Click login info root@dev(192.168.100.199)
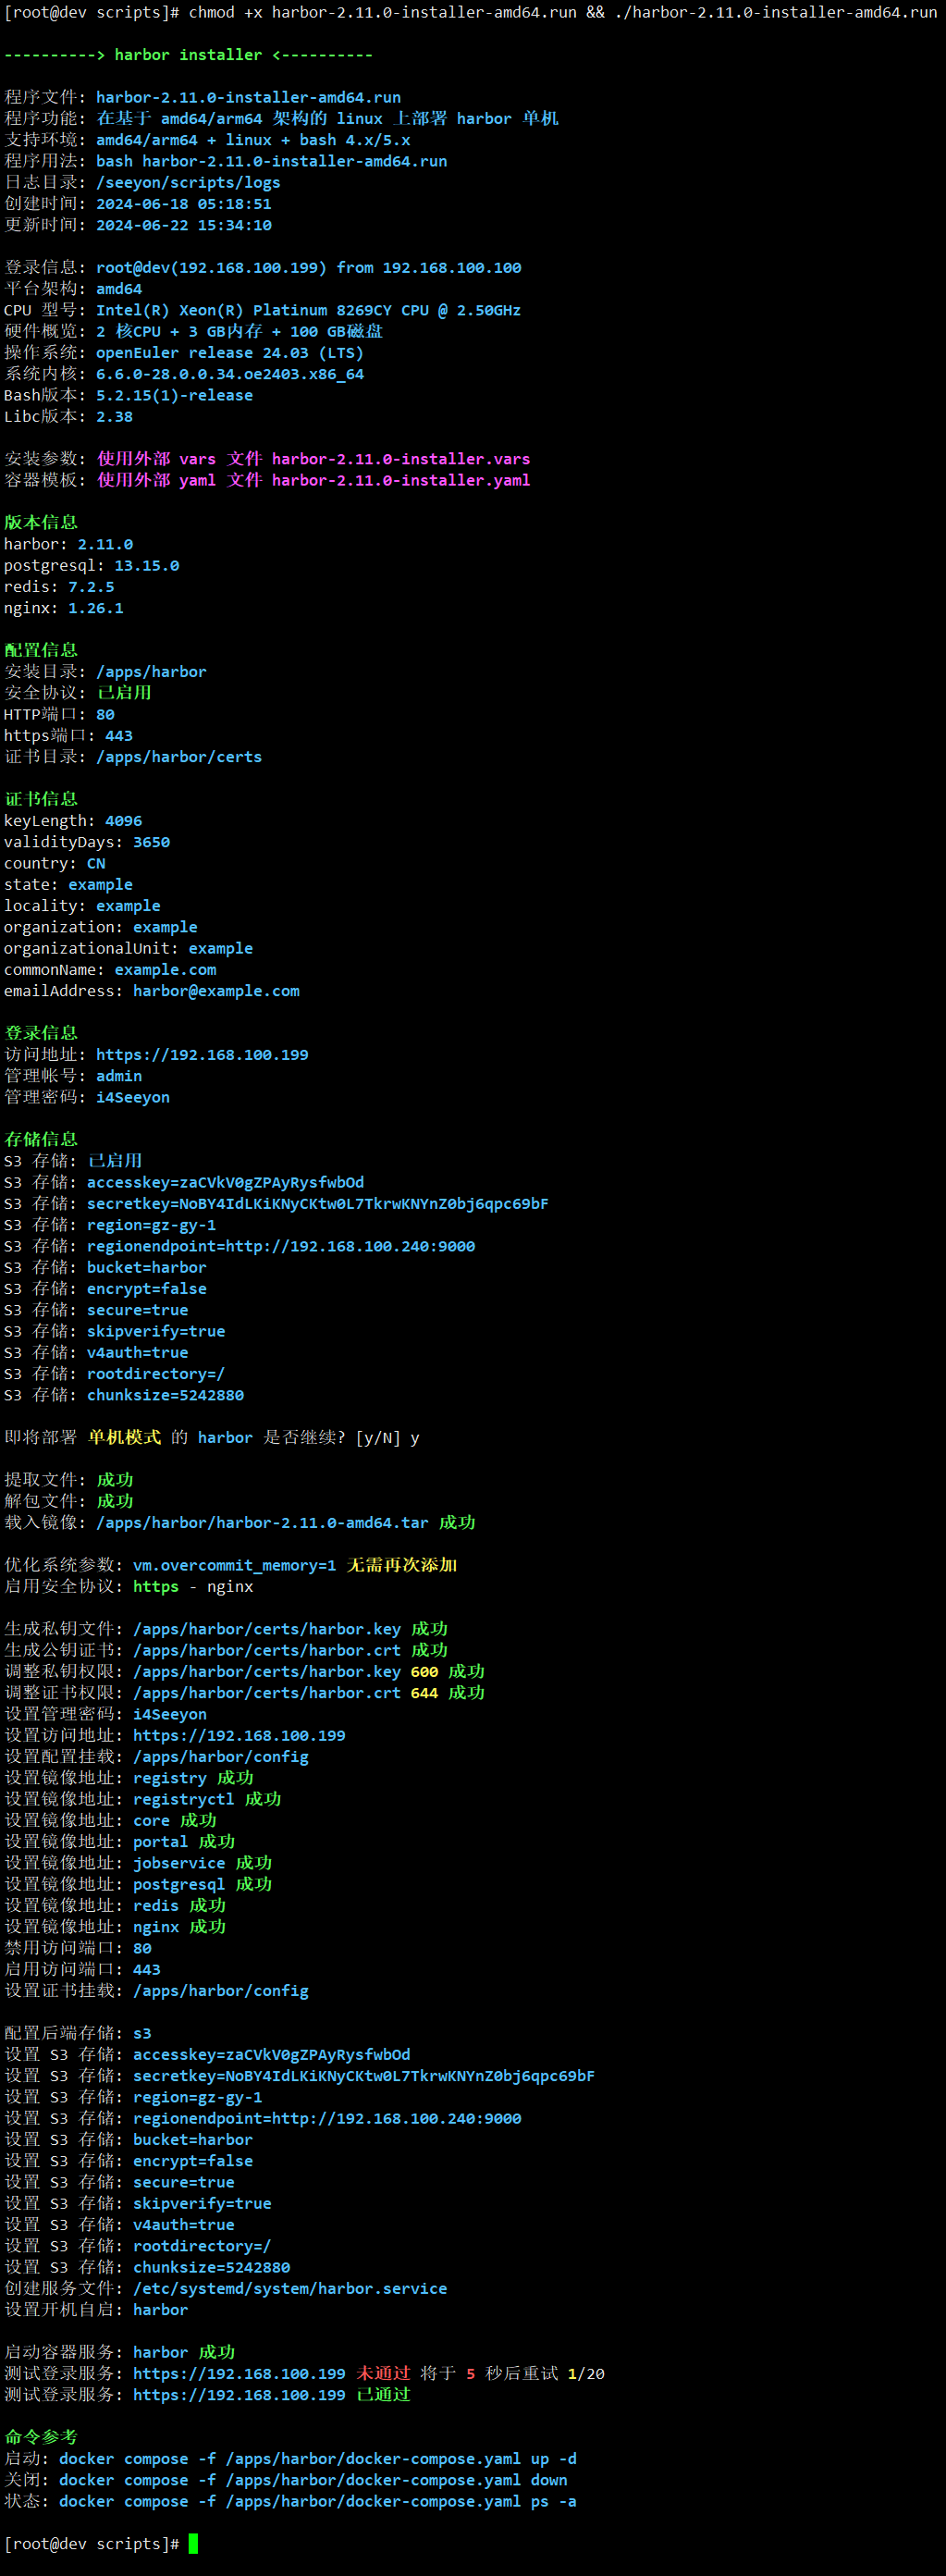Viewport: 946px width, 2576px height. tap(211, 267)
